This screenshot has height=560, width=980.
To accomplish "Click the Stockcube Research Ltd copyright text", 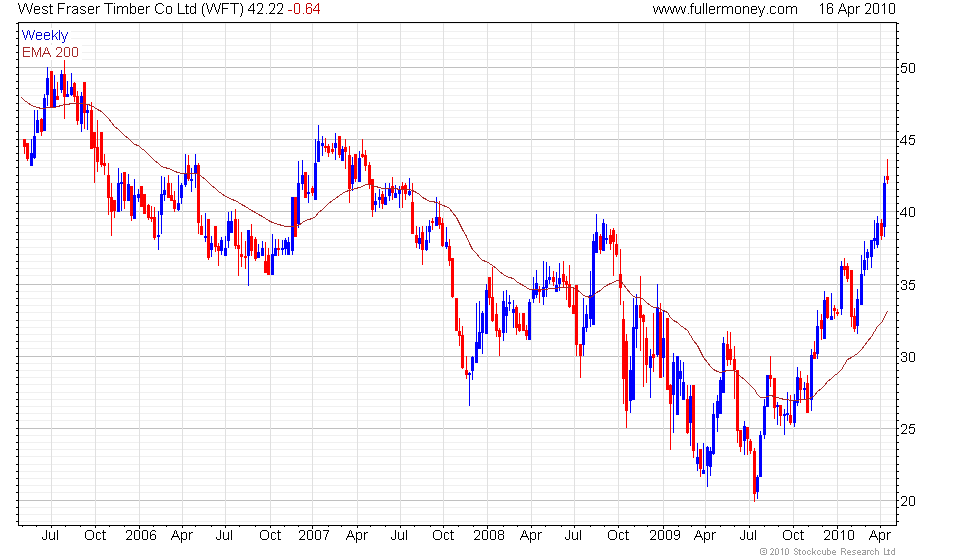I will pyautogui.click(x=828, y=552).
